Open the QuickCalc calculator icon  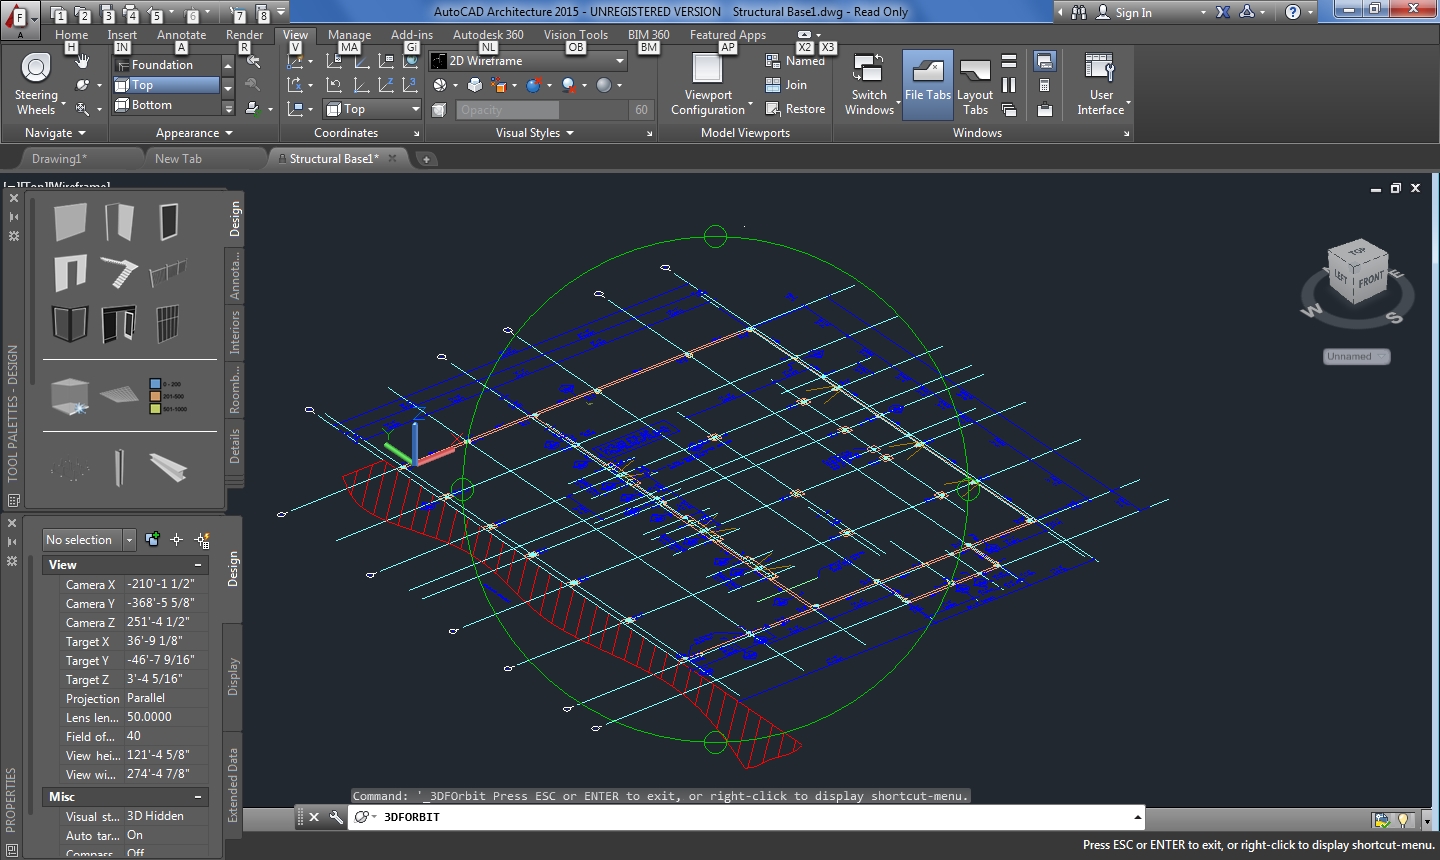[x=1045, y=86]
